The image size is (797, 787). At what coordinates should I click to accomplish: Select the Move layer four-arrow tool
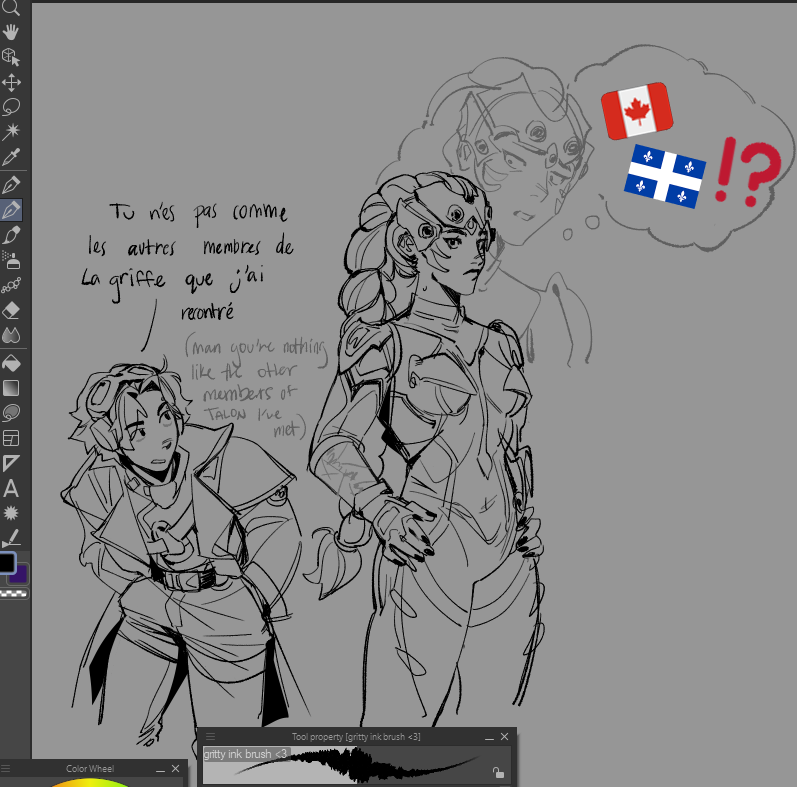(11, 82)
